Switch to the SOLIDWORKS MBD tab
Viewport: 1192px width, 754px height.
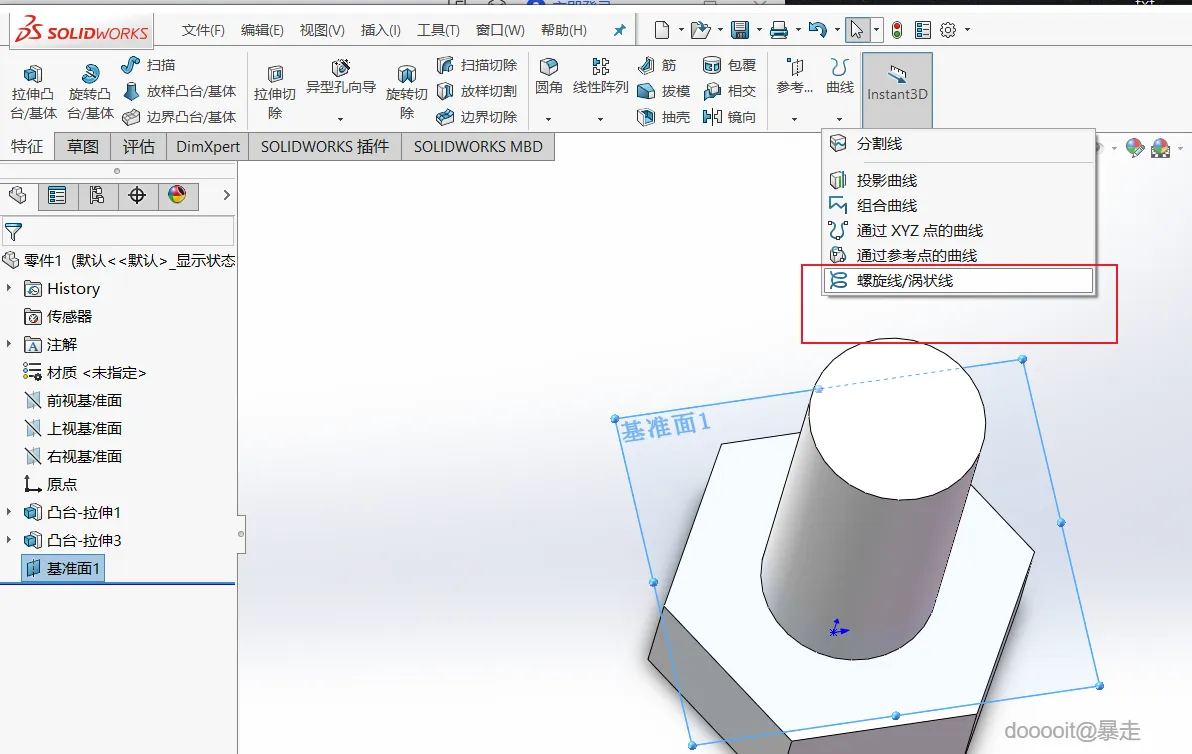pos(478,147)
